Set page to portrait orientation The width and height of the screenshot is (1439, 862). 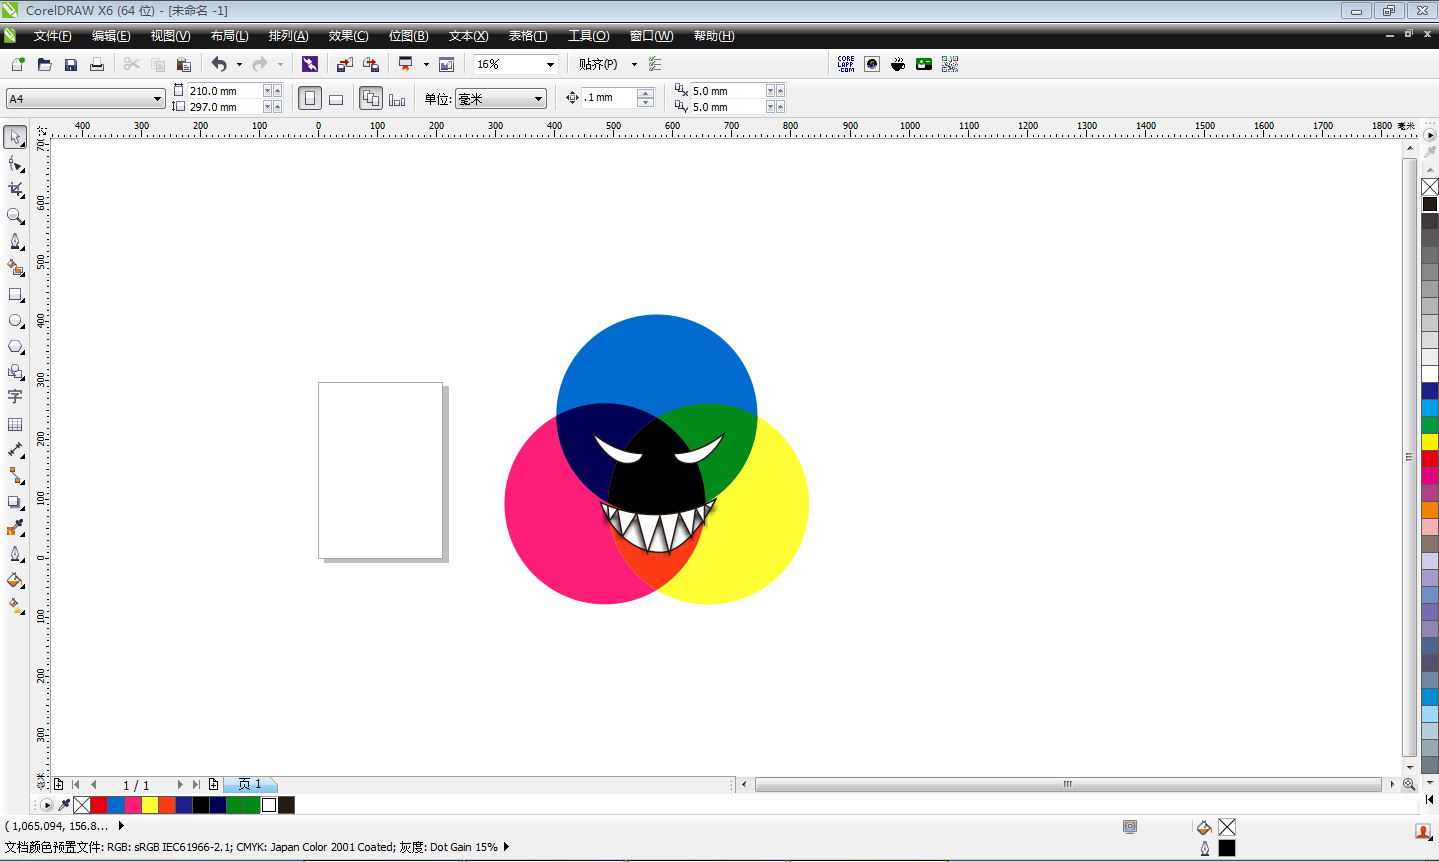click(310, 99)
